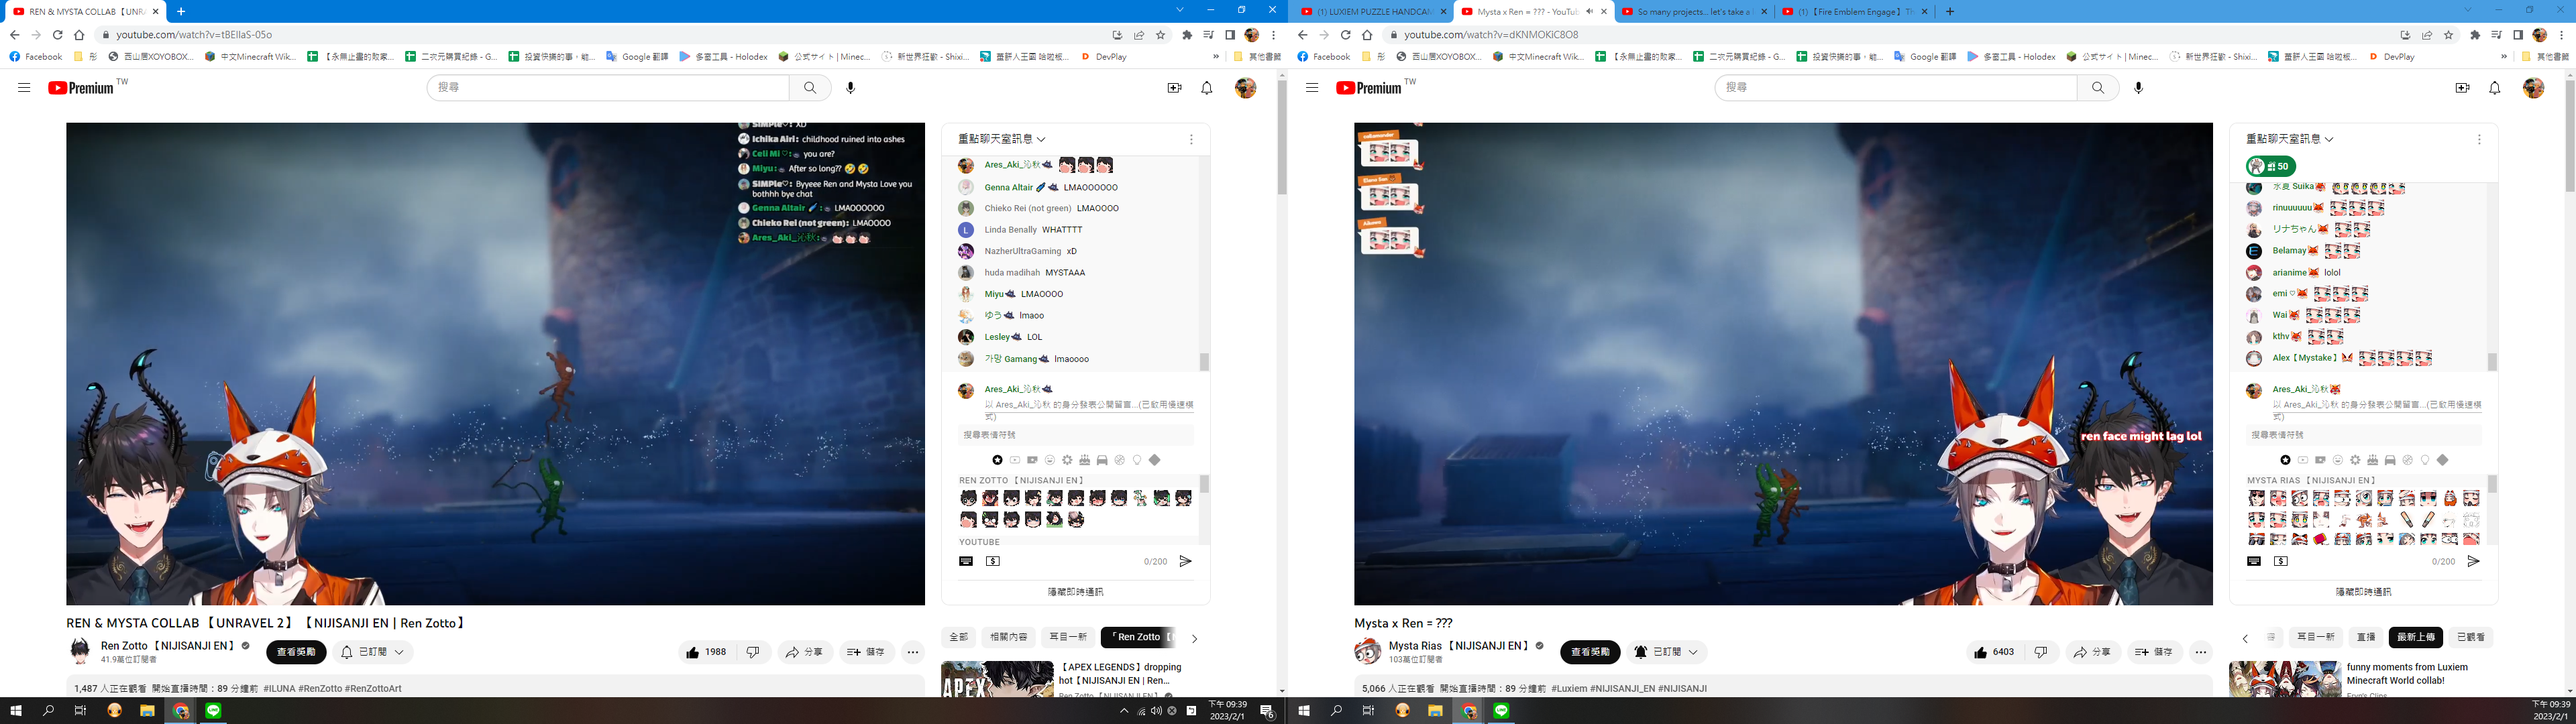Open tab search chevron in Ren Zotto window
Screen dimensions: 2576x724
(1180, 10)
